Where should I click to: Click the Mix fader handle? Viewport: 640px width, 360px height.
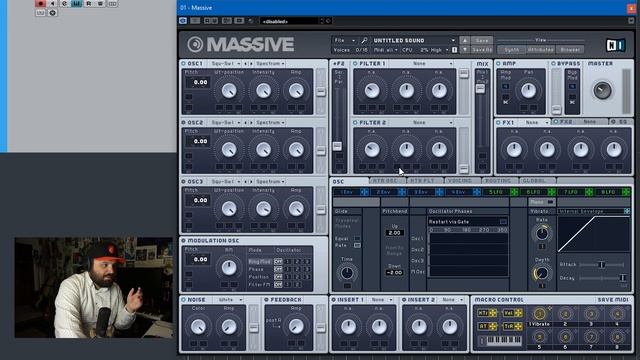pyautogui.click(x=480, y=89)
